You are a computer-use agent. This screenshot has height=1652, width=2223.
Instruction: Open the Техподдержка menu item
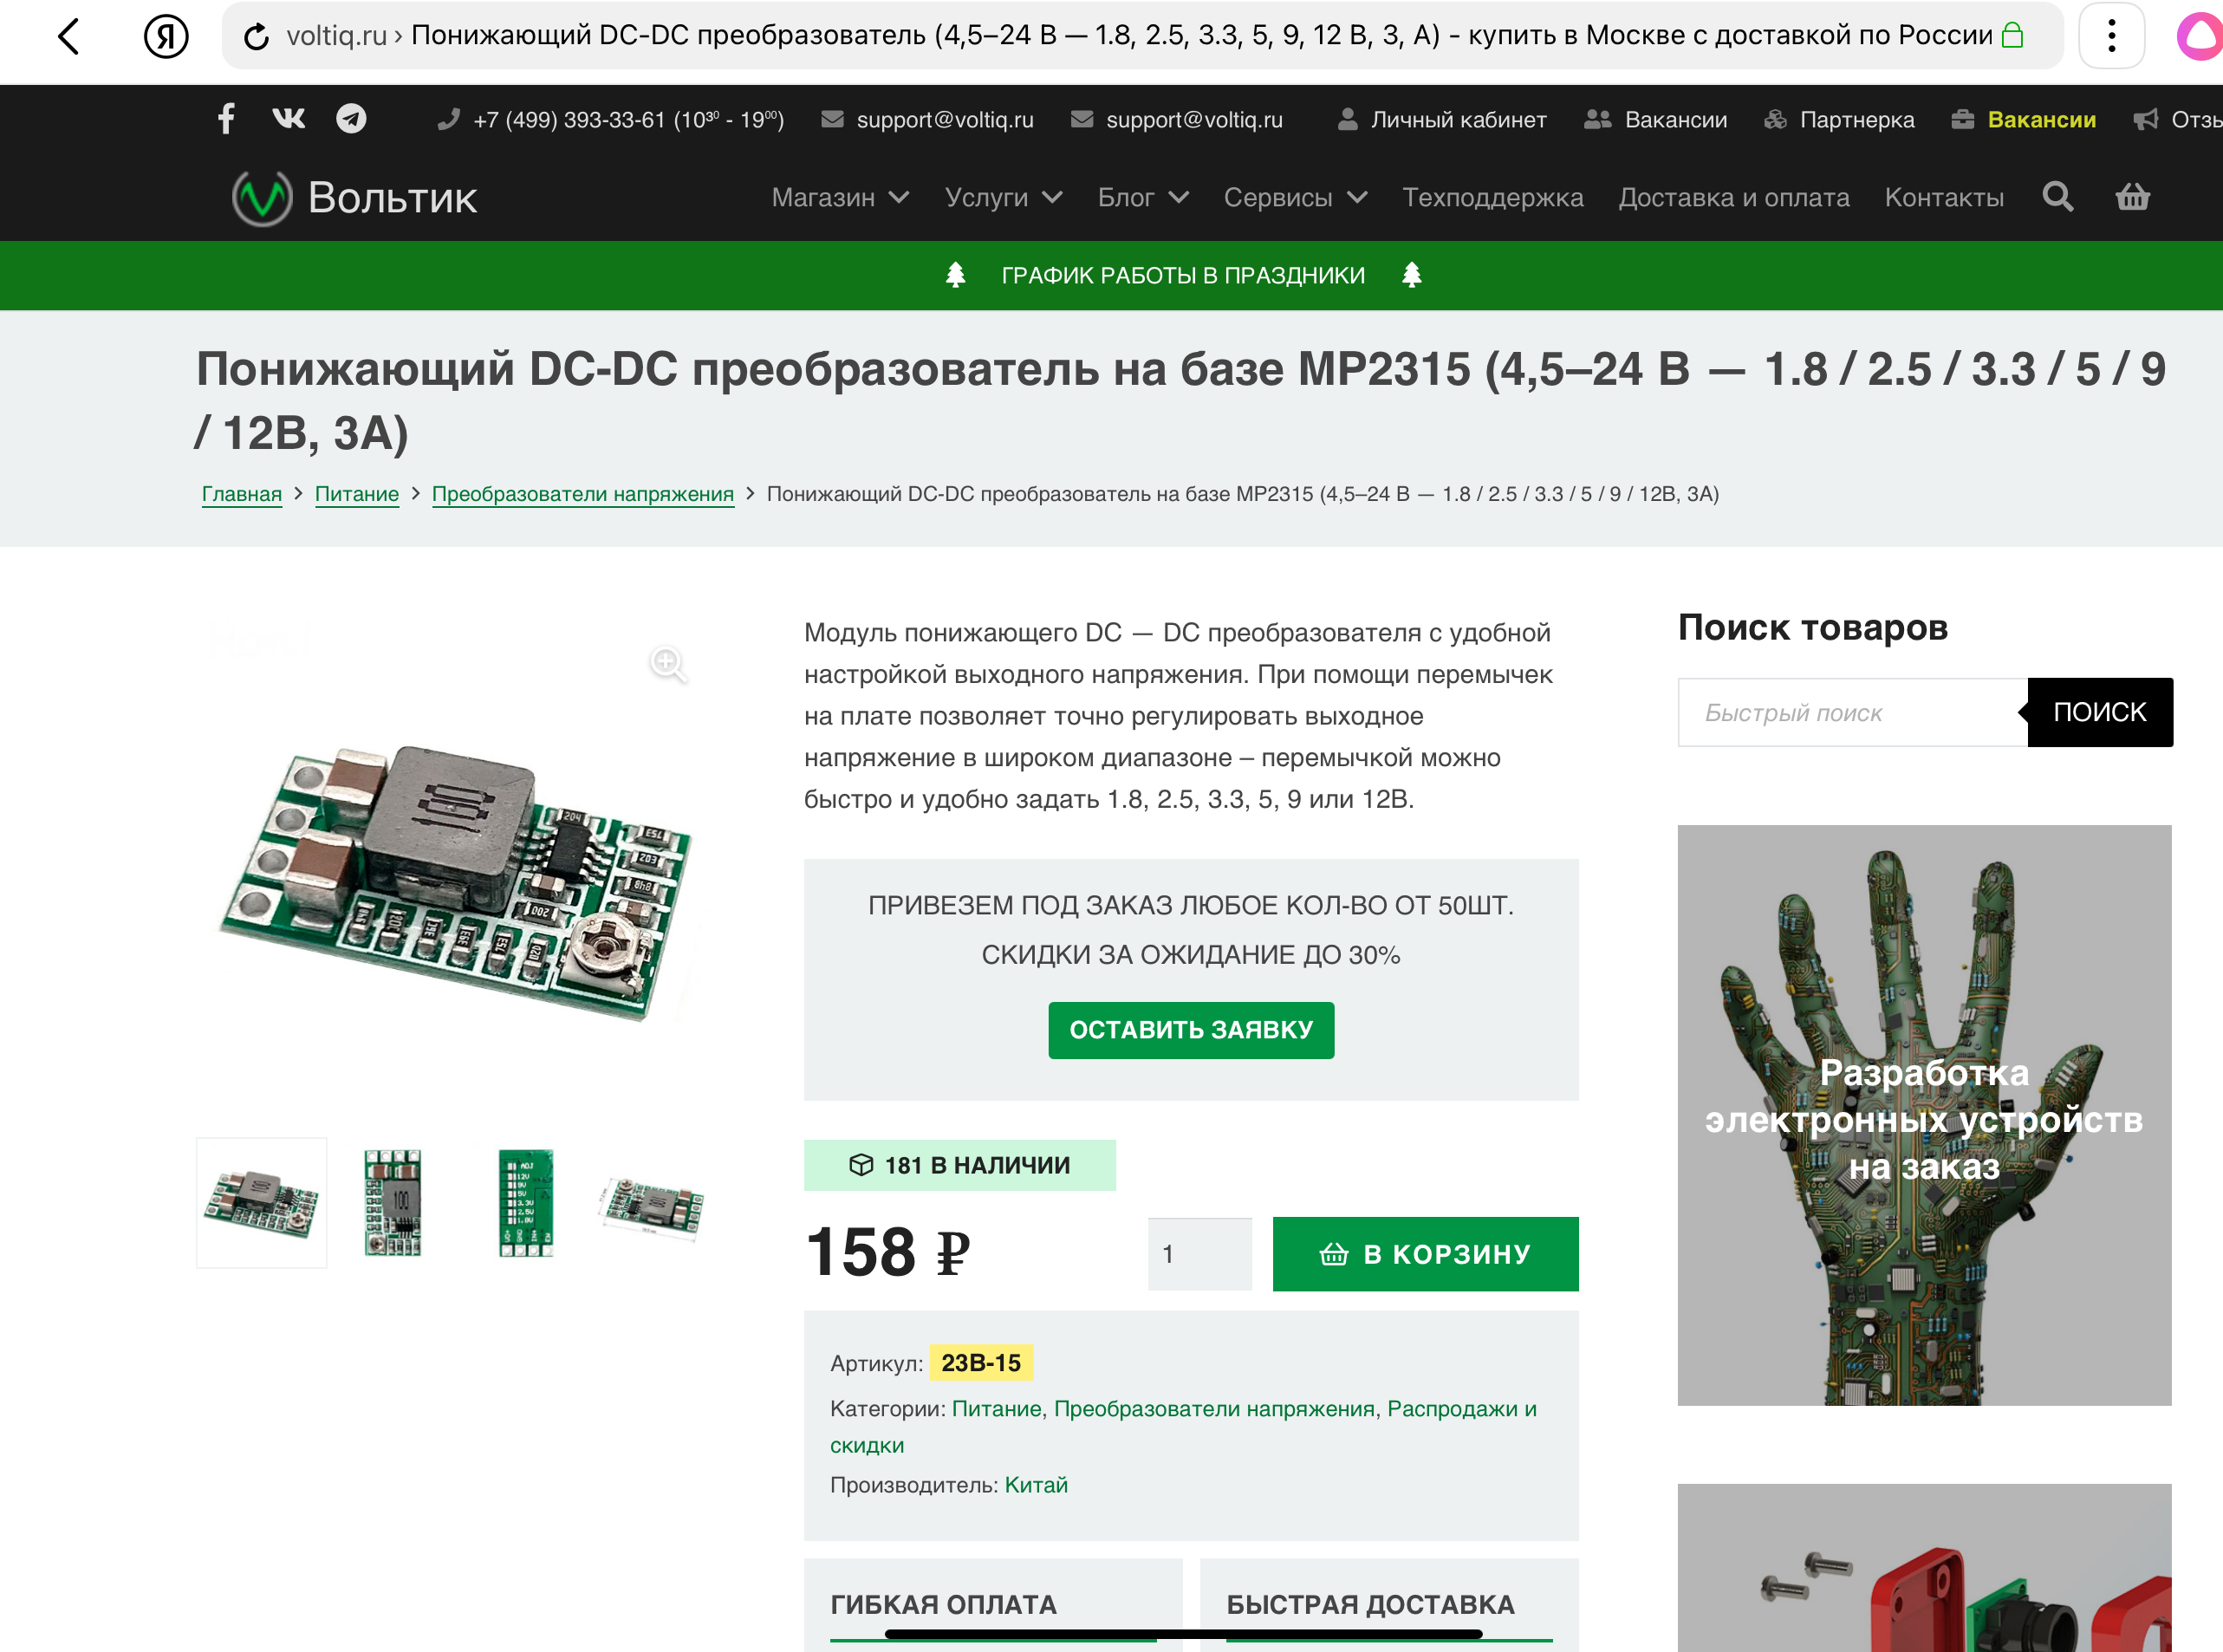coord(1492,197)
